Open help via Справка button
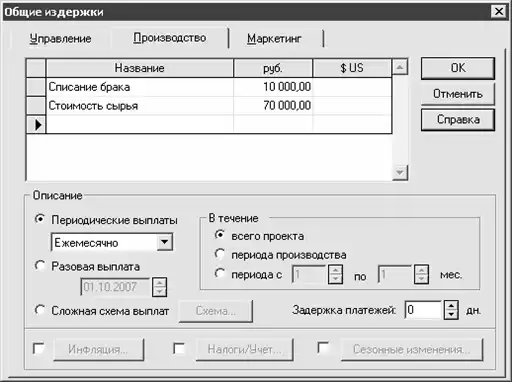The width and height of the screenshot is (512, 382). tap(458, 120)
